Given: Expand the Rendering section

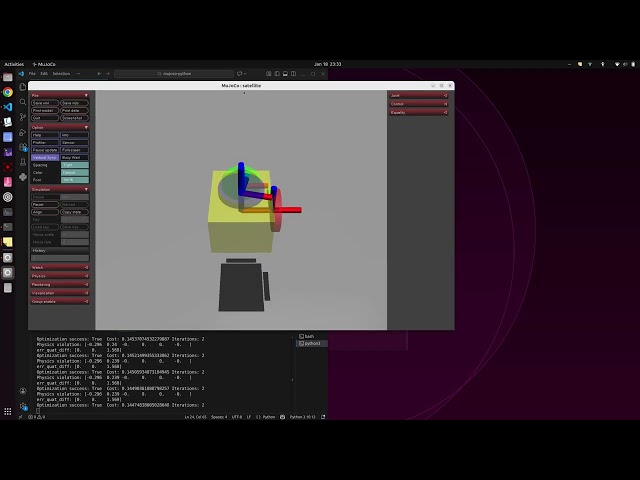Looking at the screenshot, I should (60, 284).
